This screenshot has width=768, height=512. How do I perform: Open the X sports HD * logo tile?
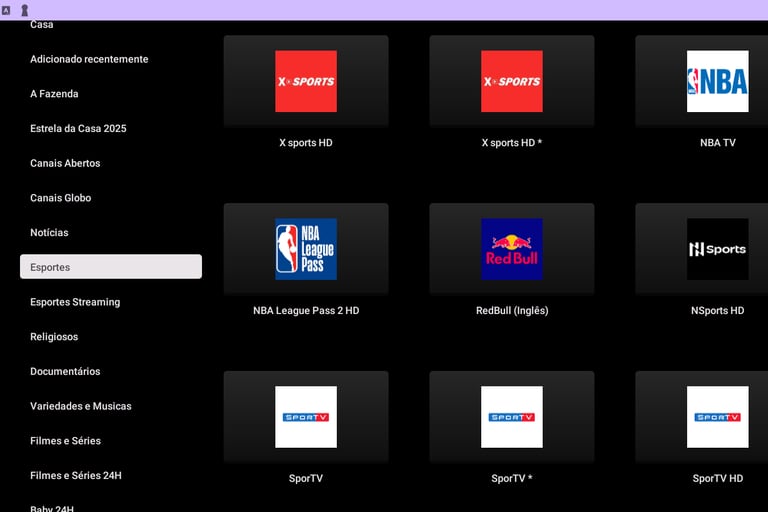click(512, 81)
